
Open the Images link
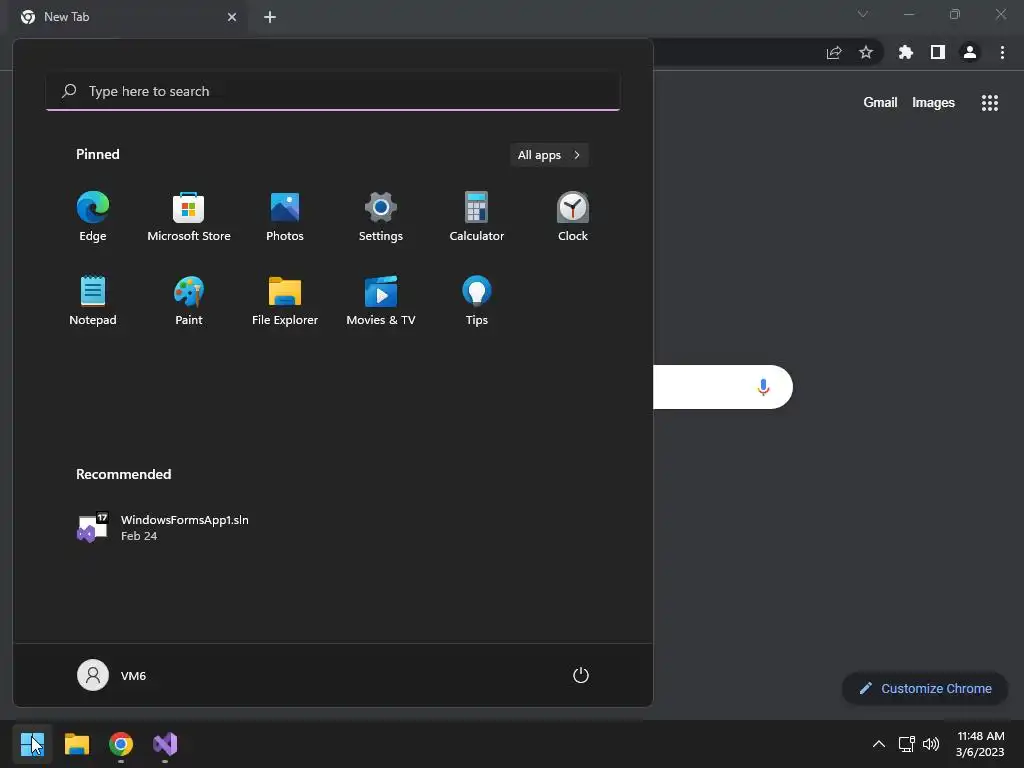tap(933, 103)
